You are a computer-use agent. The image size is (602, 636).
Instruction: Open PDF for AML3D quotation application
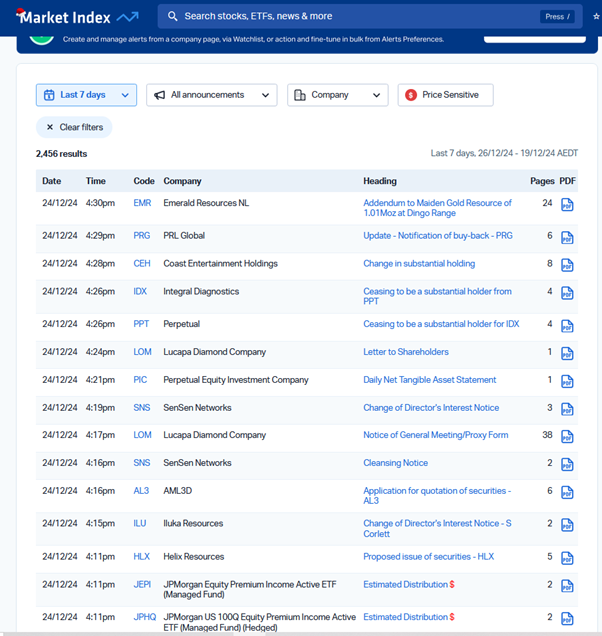click(567, 492)
